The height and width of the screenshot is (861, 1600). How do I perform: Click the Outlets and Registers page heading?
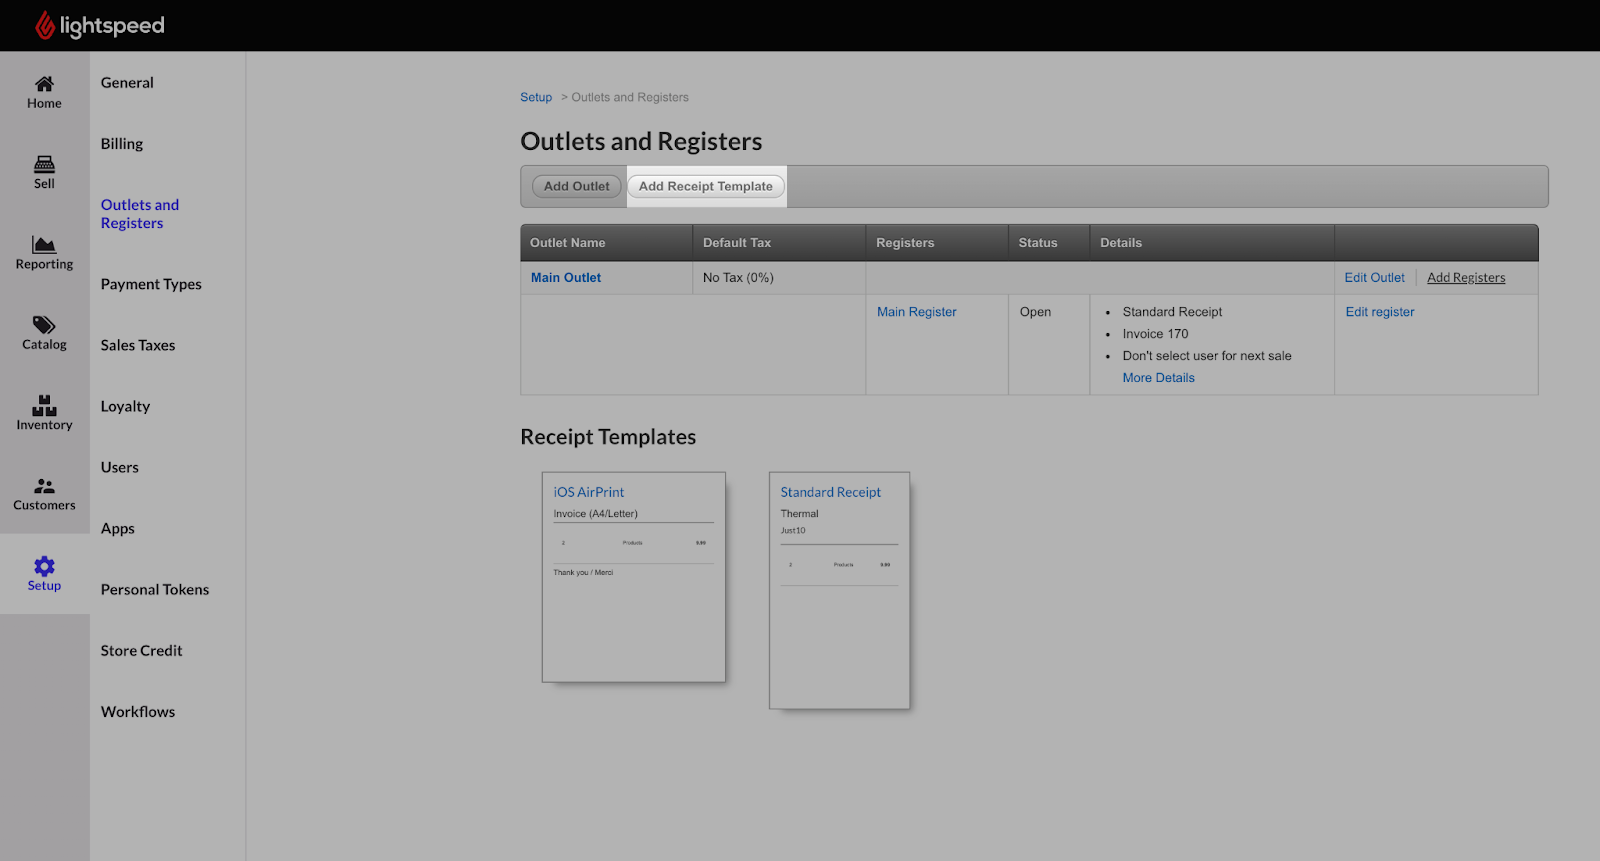[x=641, y=141]
